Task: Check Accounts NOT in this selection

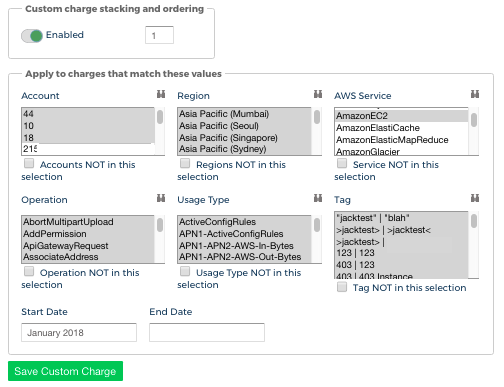Action: [29, 163]
